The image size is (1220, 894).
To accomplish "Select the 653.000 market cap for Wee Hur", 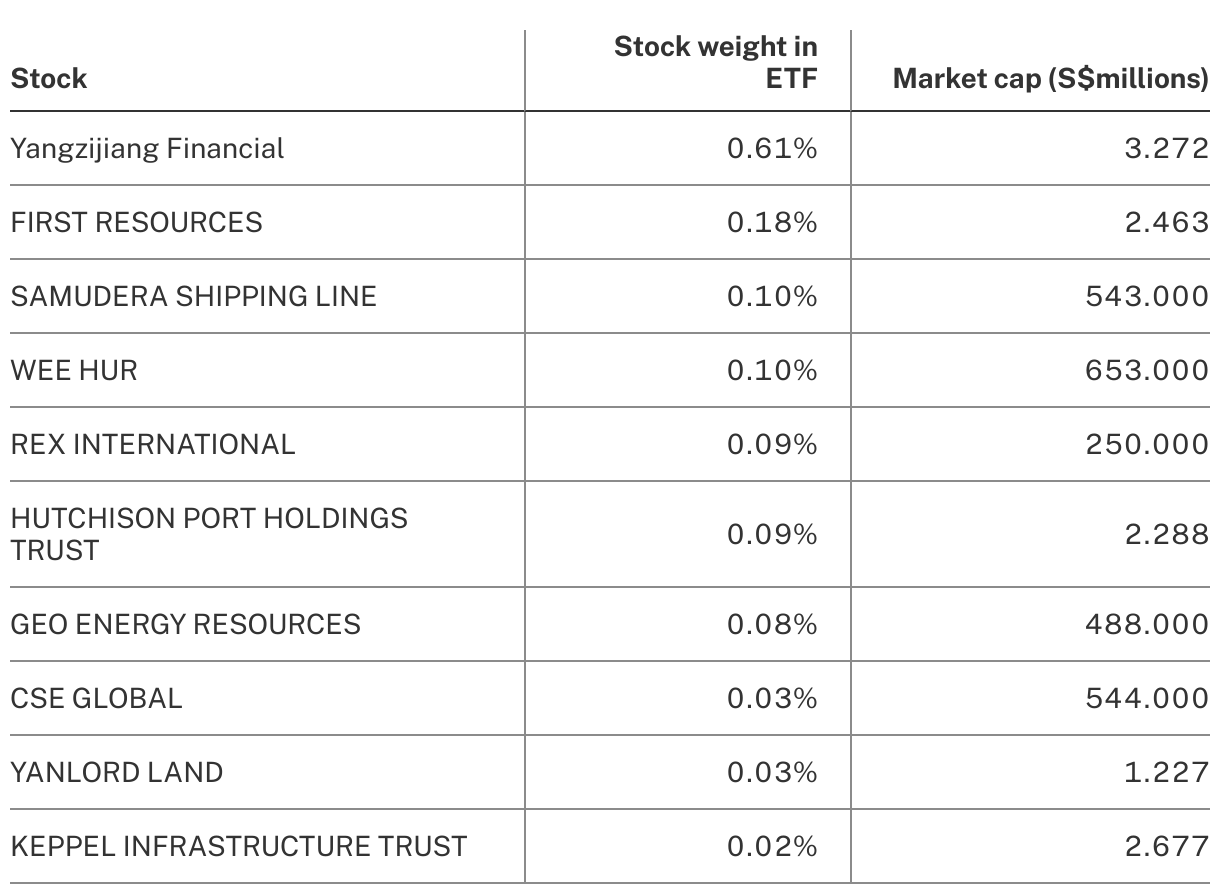I will click(x=1146, y=370).
